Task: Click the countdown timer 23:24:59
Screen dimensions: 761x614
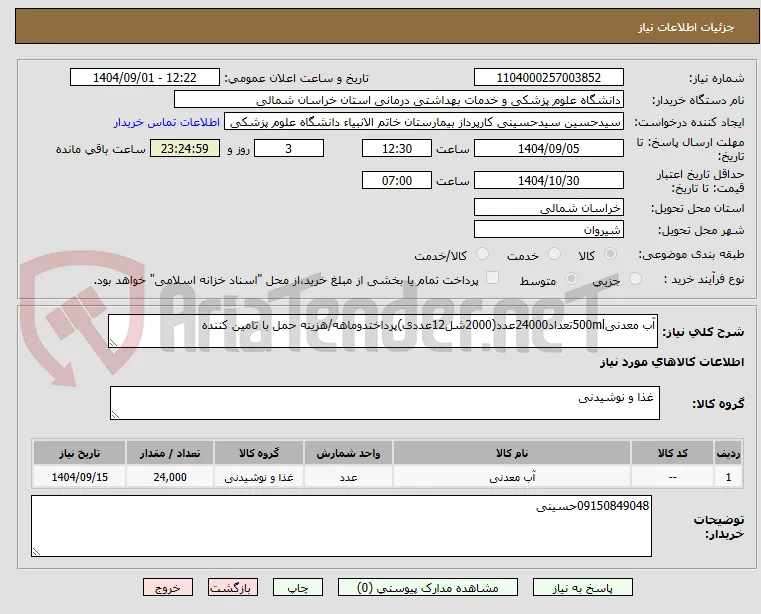Action: point(184,149)
